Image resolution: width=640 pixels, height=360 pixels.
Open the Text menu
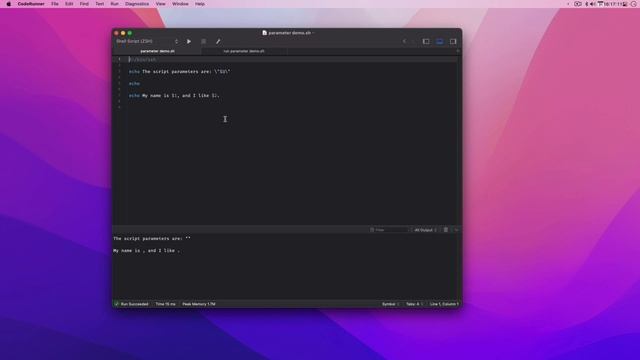click(100, 4)
